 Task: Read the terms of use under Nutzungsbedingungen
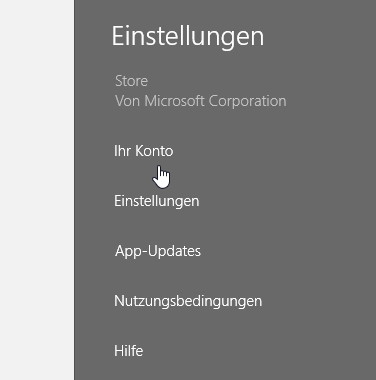[x=188, y=301]
